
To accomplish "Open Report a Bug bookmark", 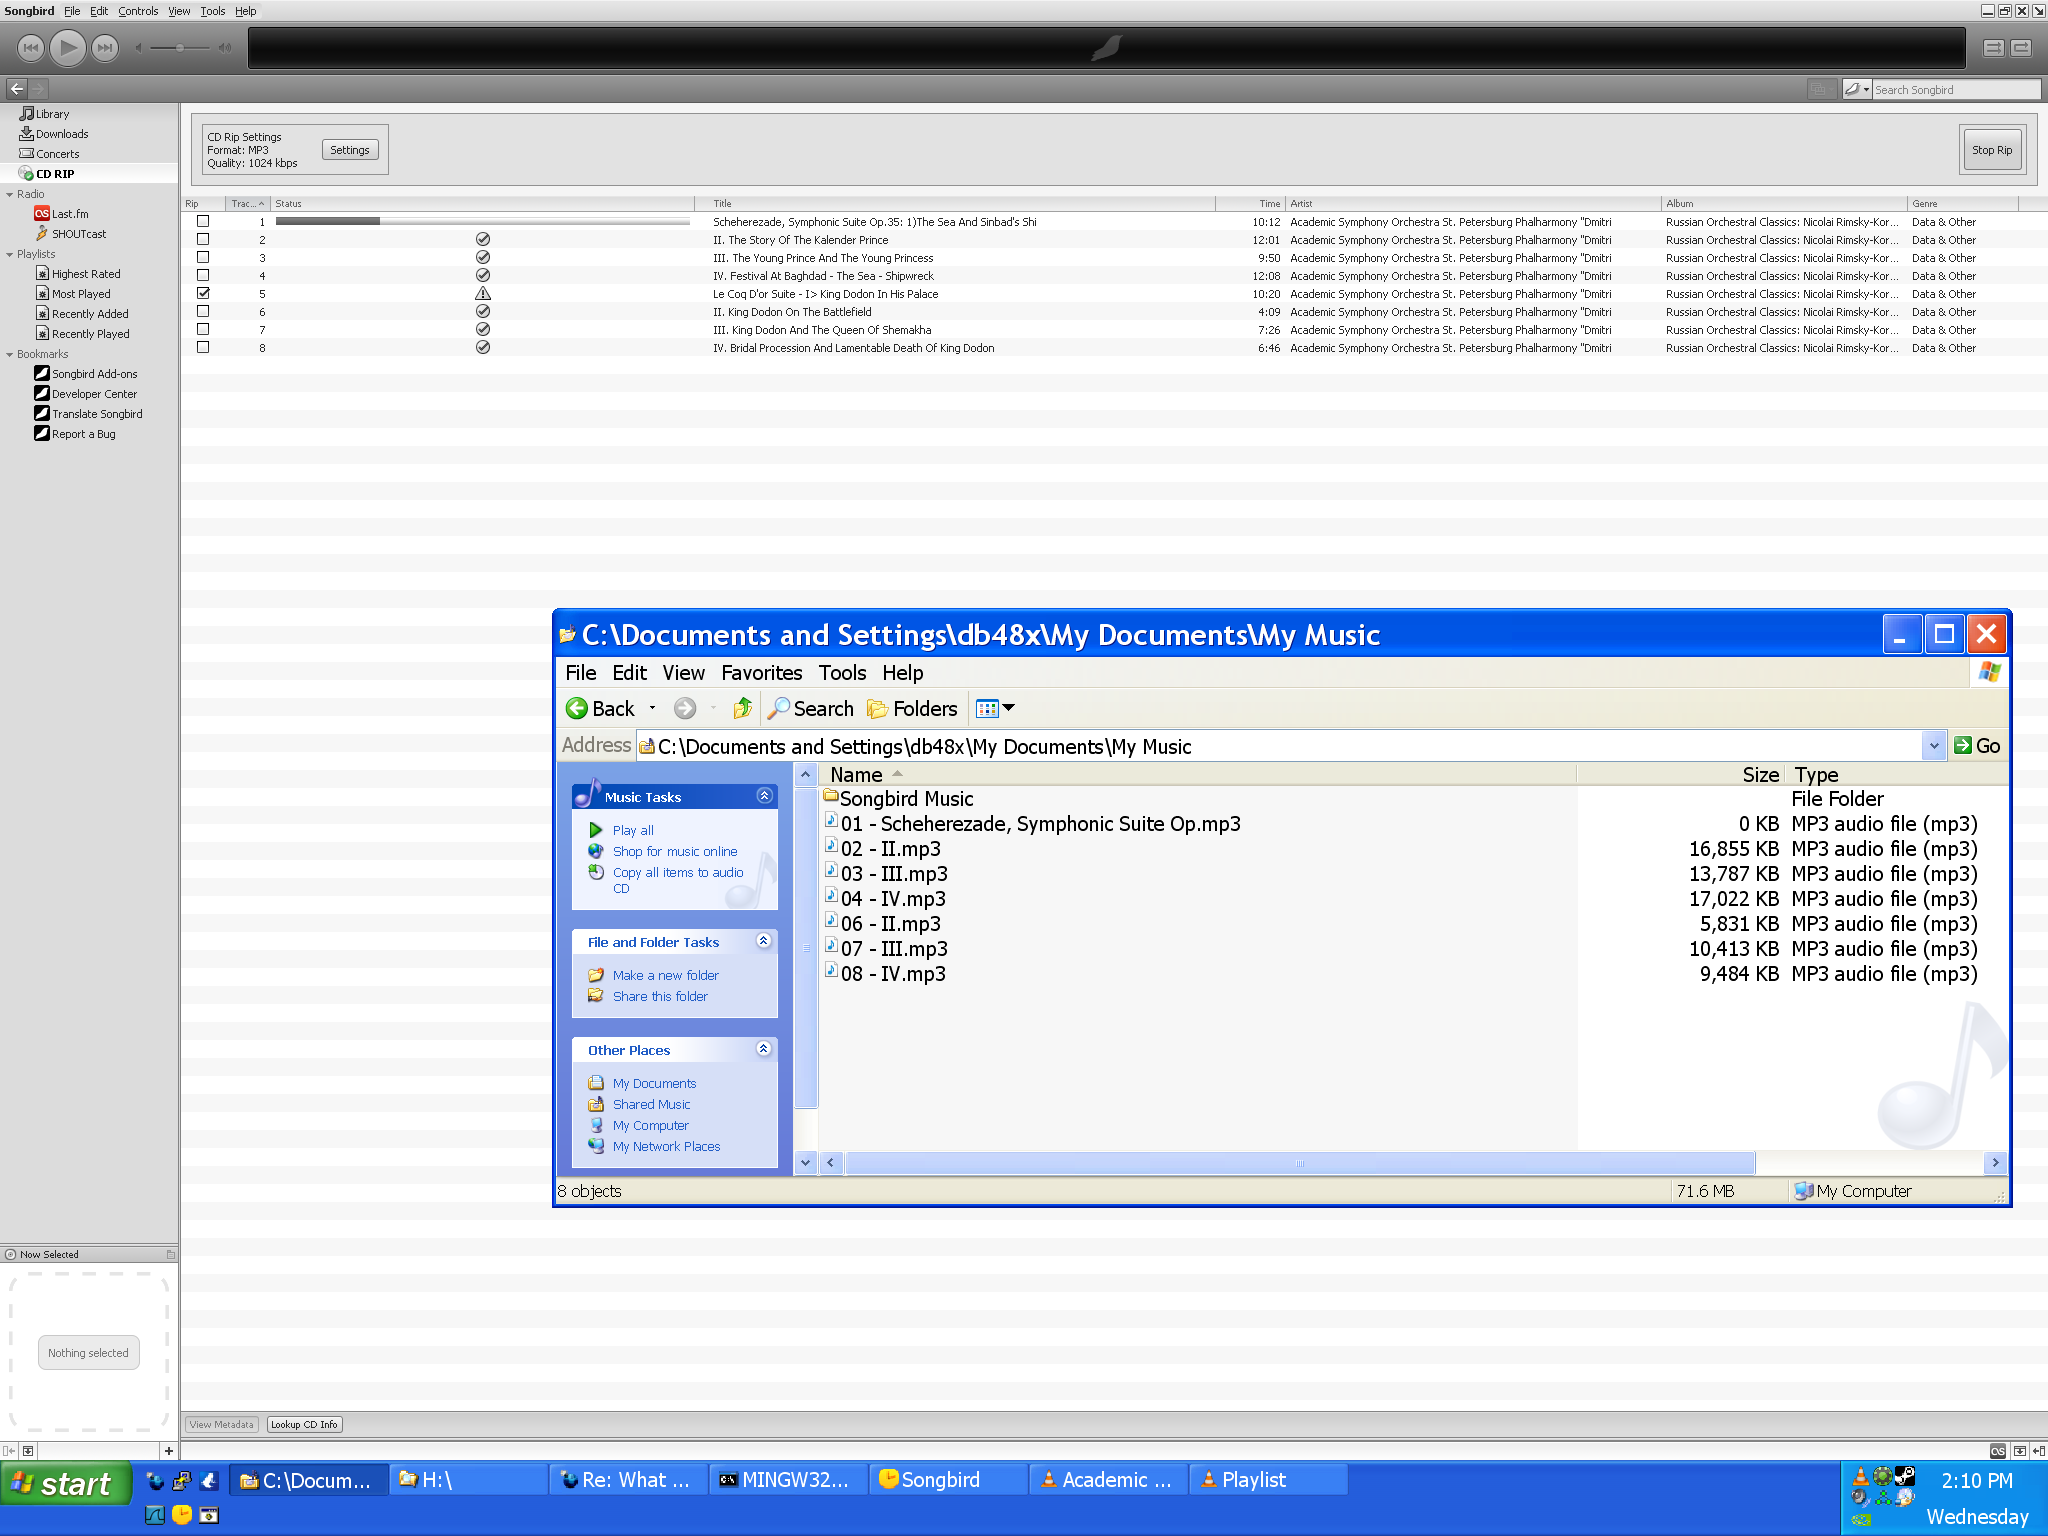I will (x=84, y=434).
